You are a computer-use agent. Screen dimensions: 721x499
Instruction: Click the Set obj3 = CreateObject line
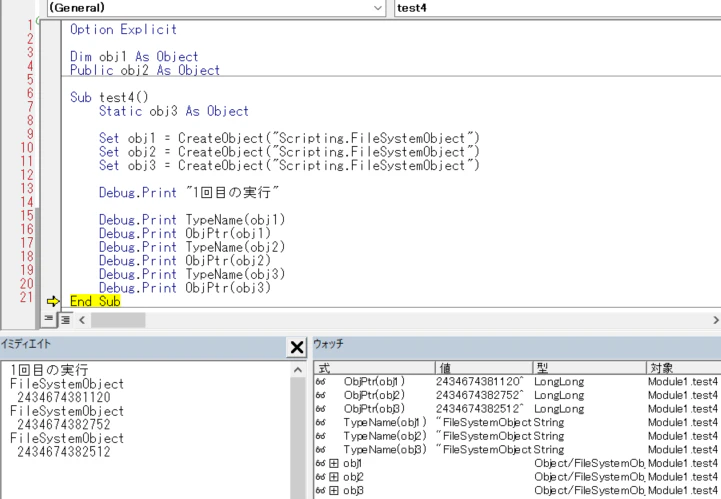point(289,166)
